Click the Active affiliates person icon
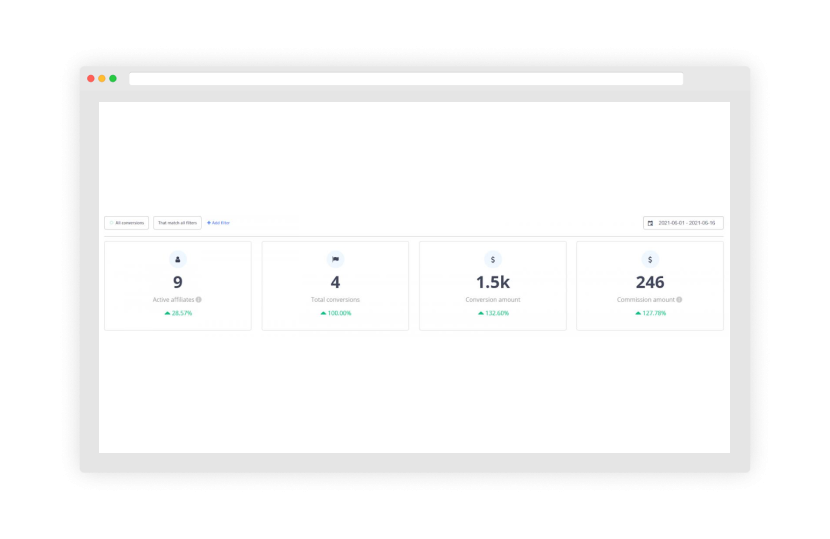This screenshot has width=830, height=539. [x=178, y=259]
